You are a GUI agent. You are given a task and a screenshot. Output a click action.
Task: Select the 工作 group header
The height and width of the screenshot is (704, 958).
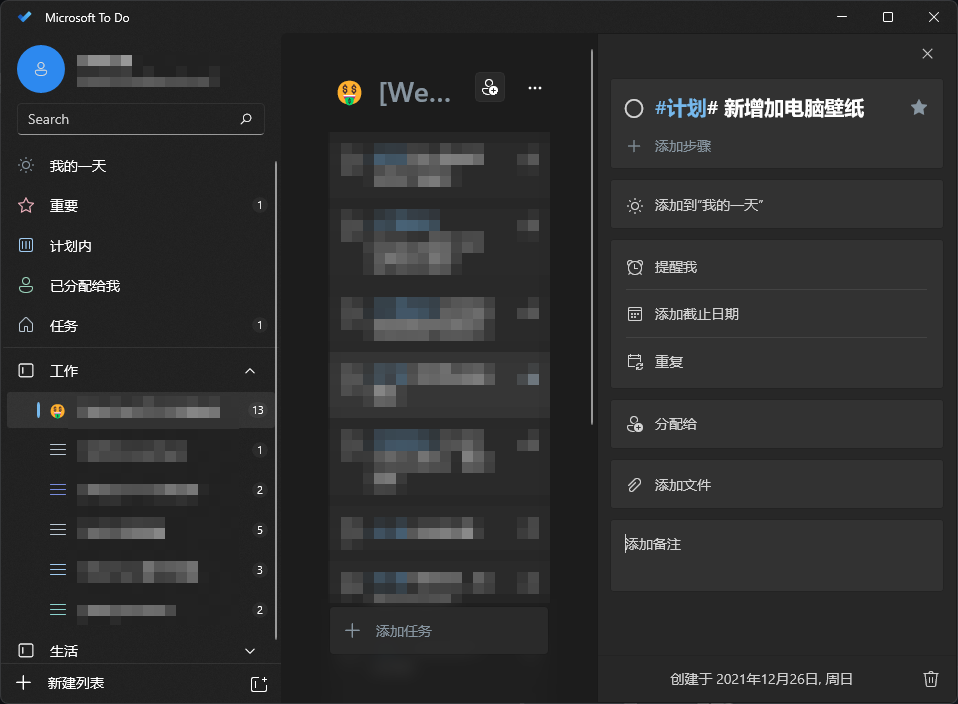(141, 371)
